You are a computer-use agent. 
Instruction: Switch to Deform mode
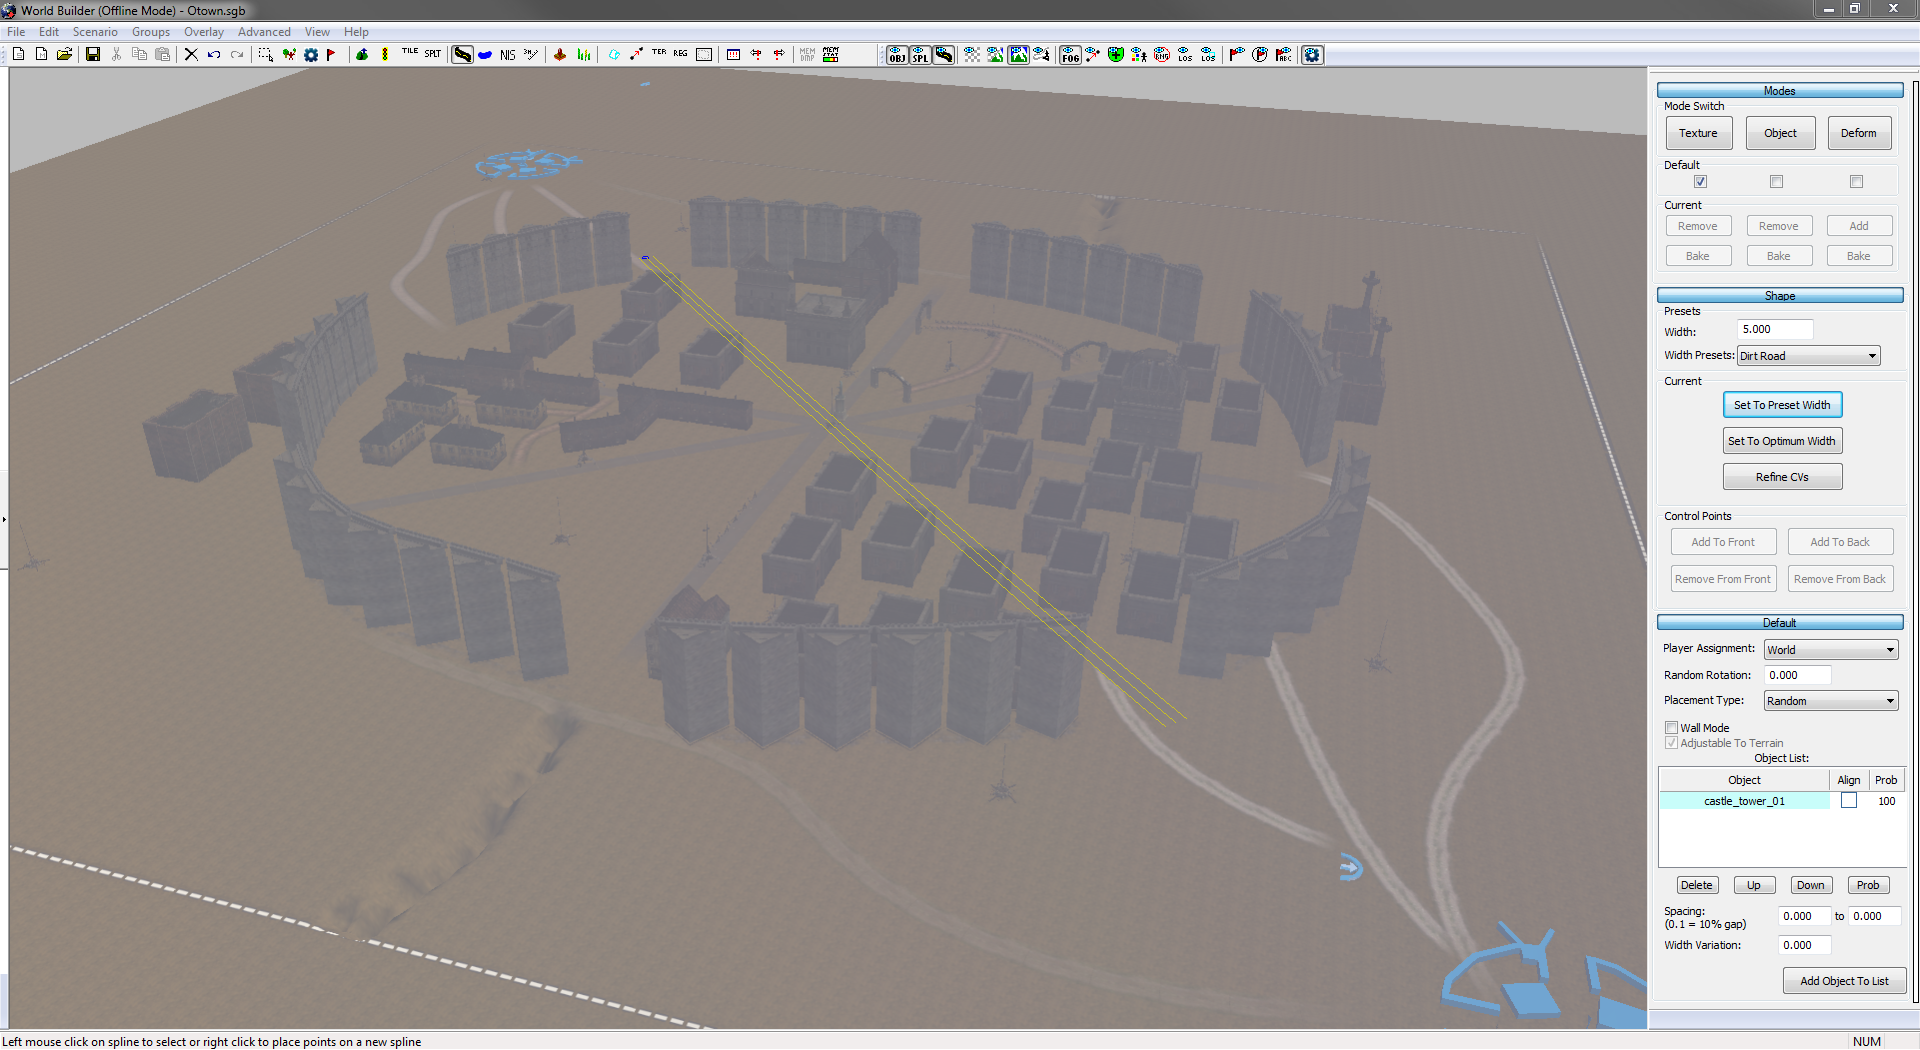point(1858,133)
